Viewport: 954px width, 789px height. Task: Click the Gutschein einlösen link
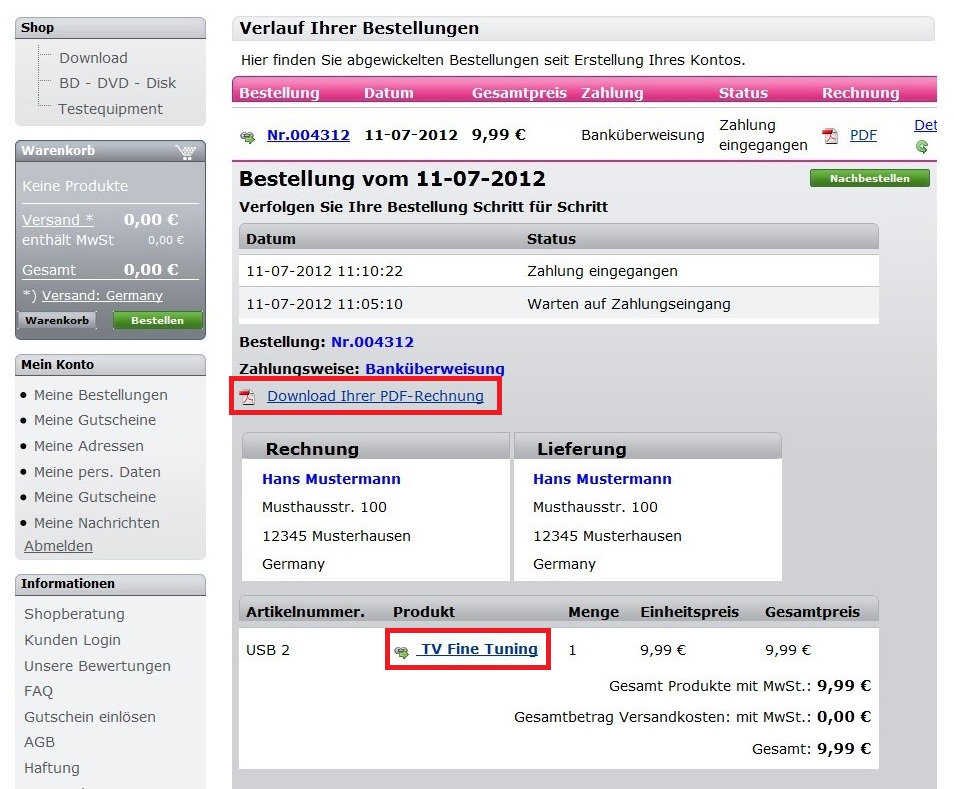[x=90, y=717]
